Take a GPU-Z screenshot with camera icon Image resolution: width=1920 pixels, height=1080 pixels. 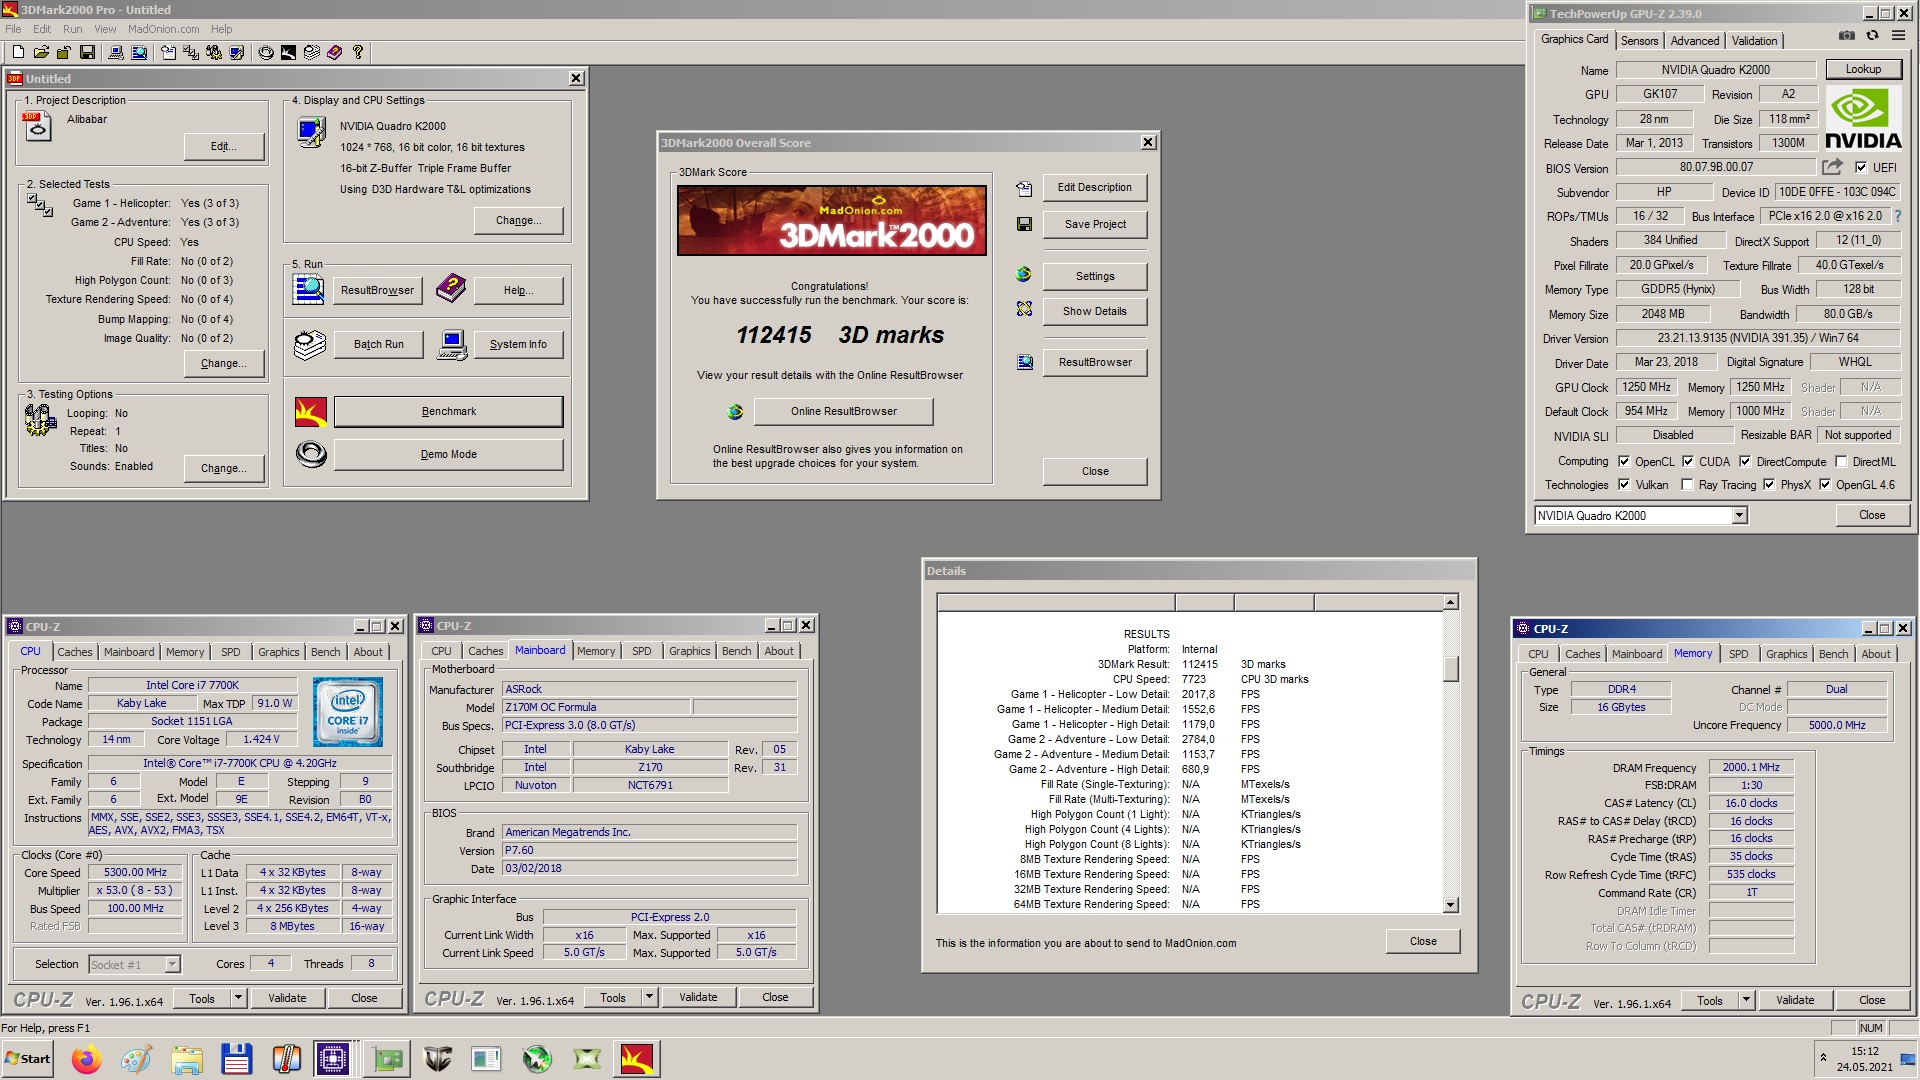(1846, 36)
